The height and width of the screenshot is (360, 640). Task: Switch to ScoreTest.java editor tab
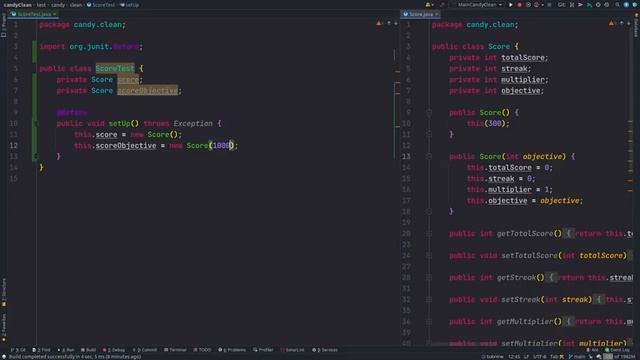(x=34, y=14)
